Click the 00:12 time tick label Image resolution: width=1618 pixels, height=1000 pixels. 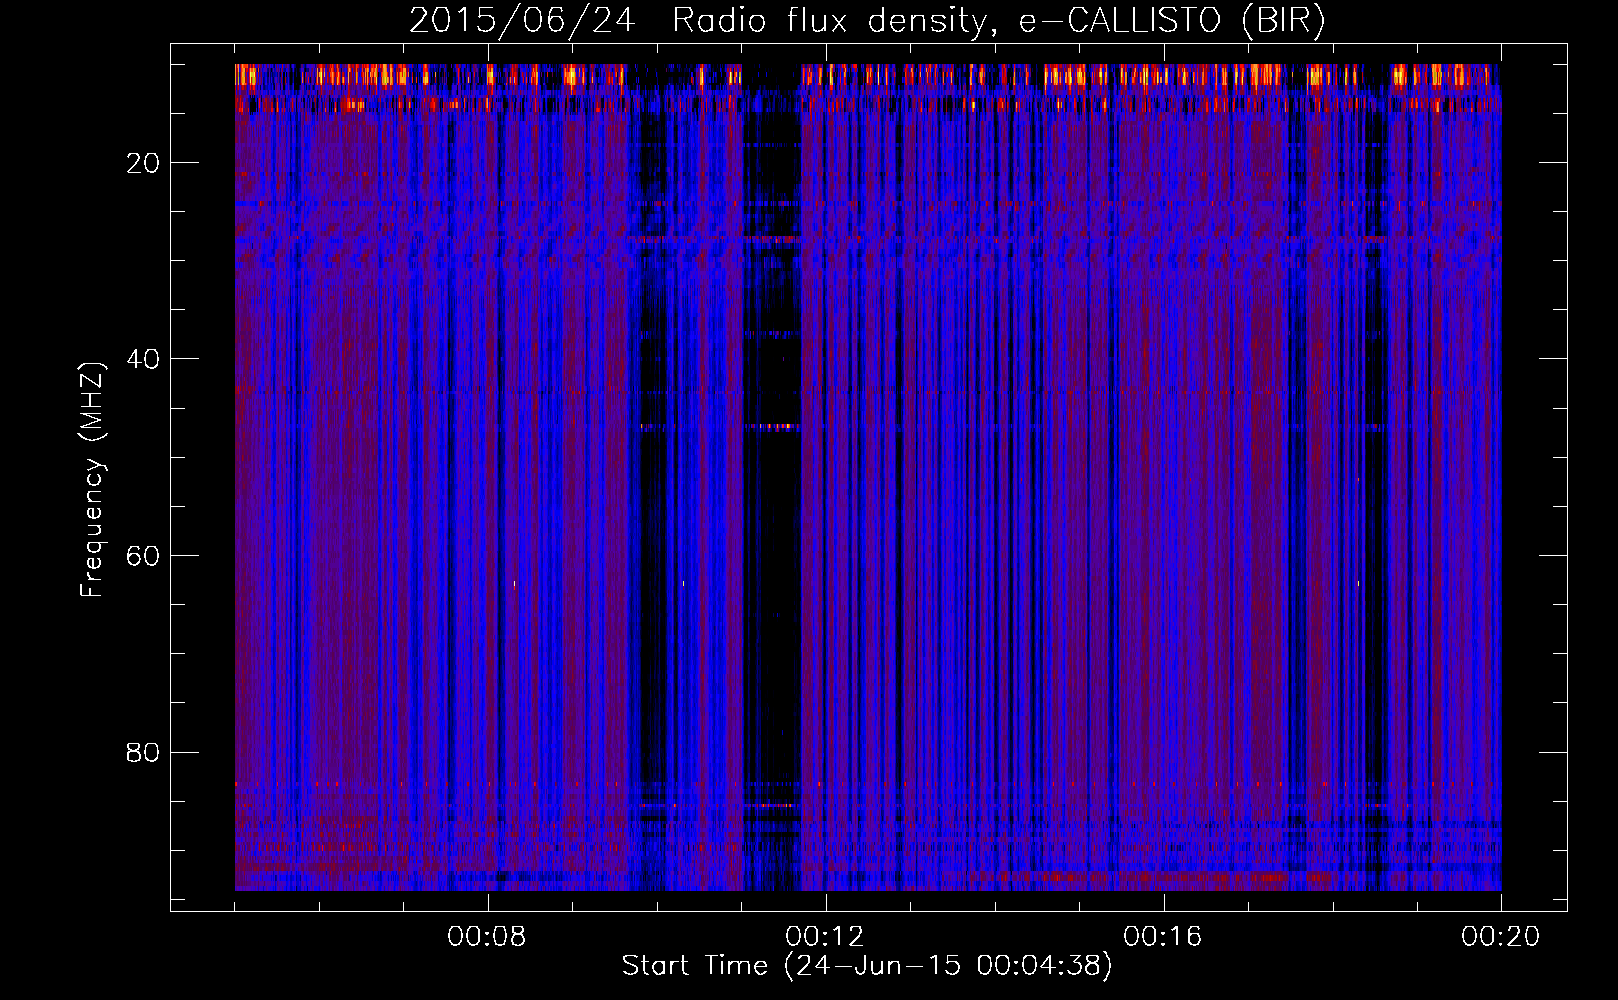825,937
